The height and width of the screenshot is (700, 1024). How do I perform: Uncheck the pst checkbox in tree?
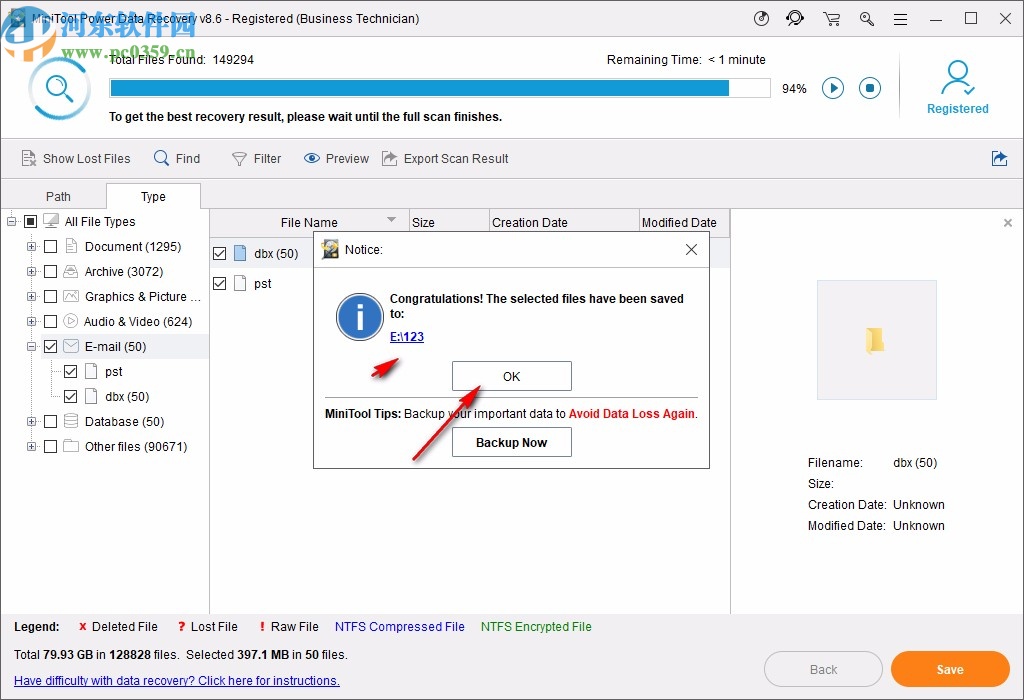(x=71, y=372)
